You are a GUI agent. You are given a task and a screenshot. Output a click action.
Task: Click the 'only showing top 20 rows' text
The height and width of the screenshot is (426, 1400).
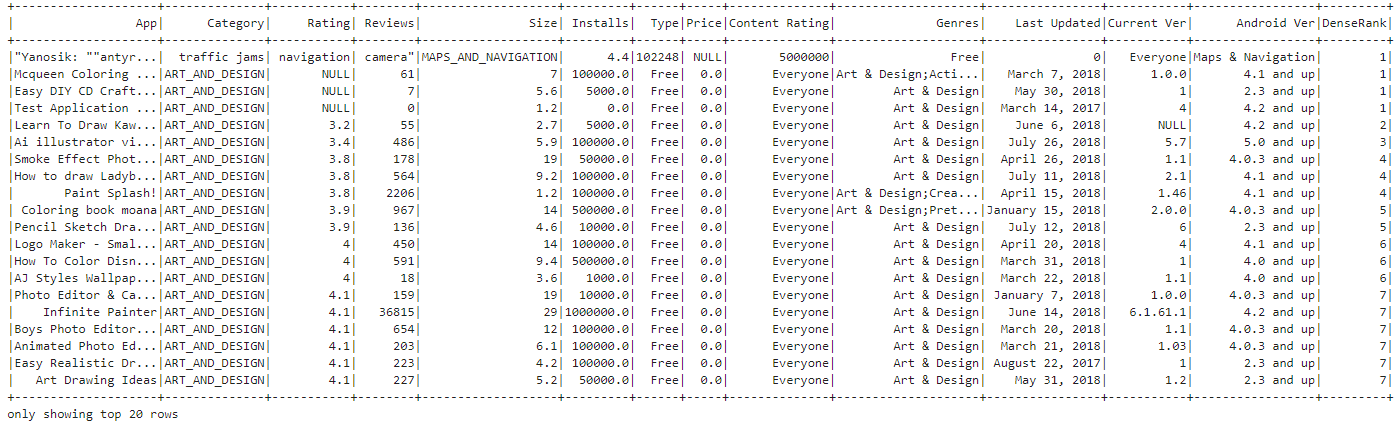click(92, 413)
